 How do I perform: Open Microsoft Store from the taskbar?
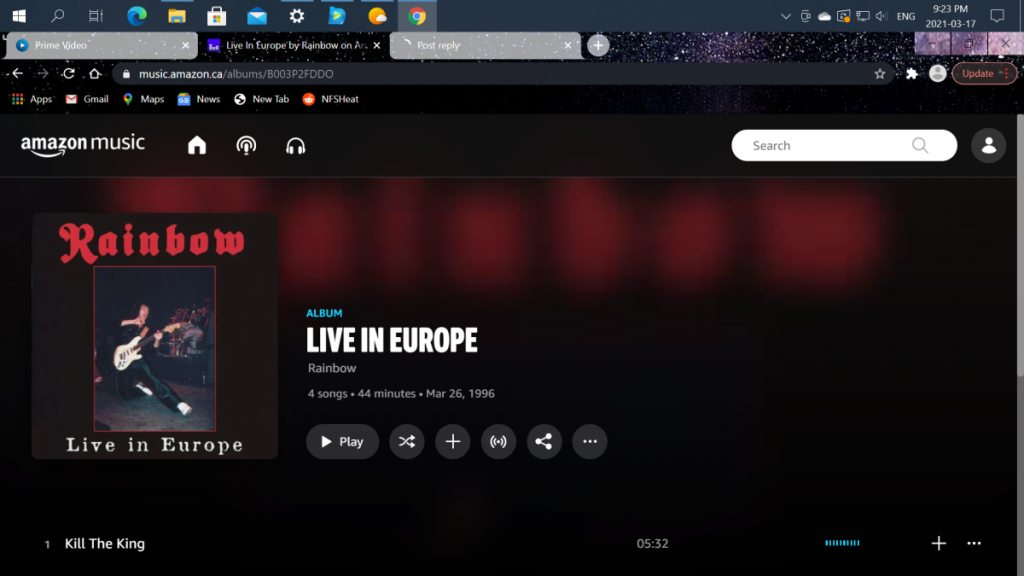coord(217,16)
